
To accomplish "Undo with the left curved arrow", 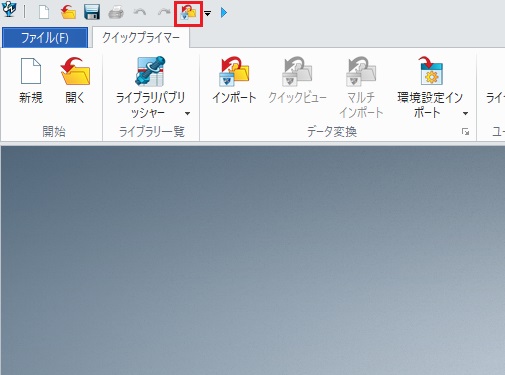I will coord(140,12).
